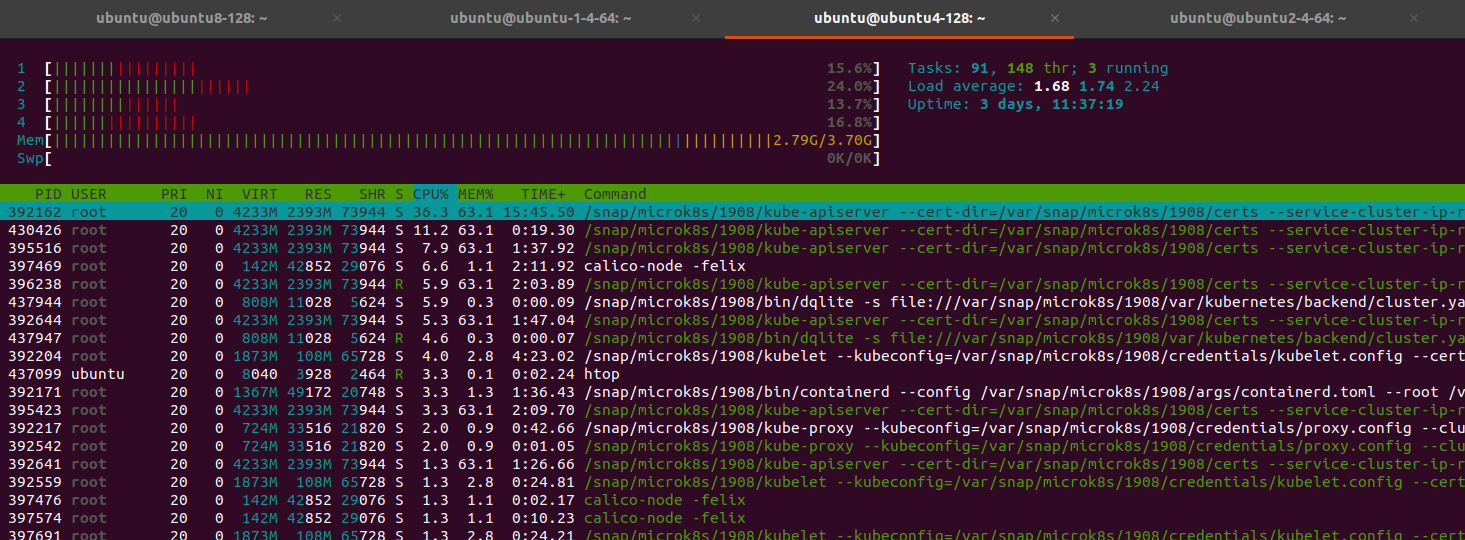Viewport: 1465px width, 540px height.
Task: Click the Load average line
Action: tap(1034, 86)
